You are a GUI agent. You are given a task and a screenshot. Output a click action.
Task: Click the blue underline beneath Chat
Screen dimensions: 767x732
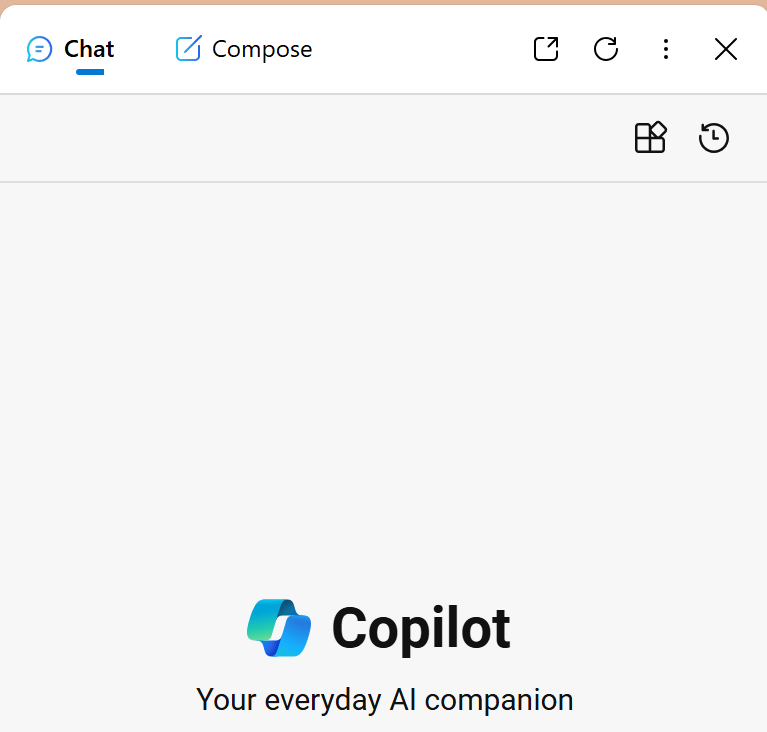[90, 72]
